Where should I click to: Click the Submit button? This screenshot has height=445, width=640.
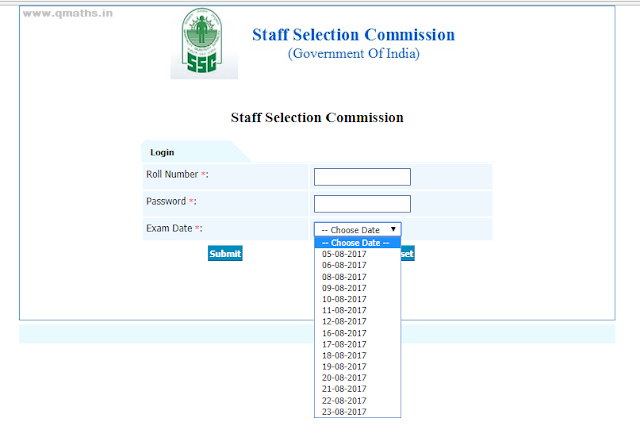point(225,253)
